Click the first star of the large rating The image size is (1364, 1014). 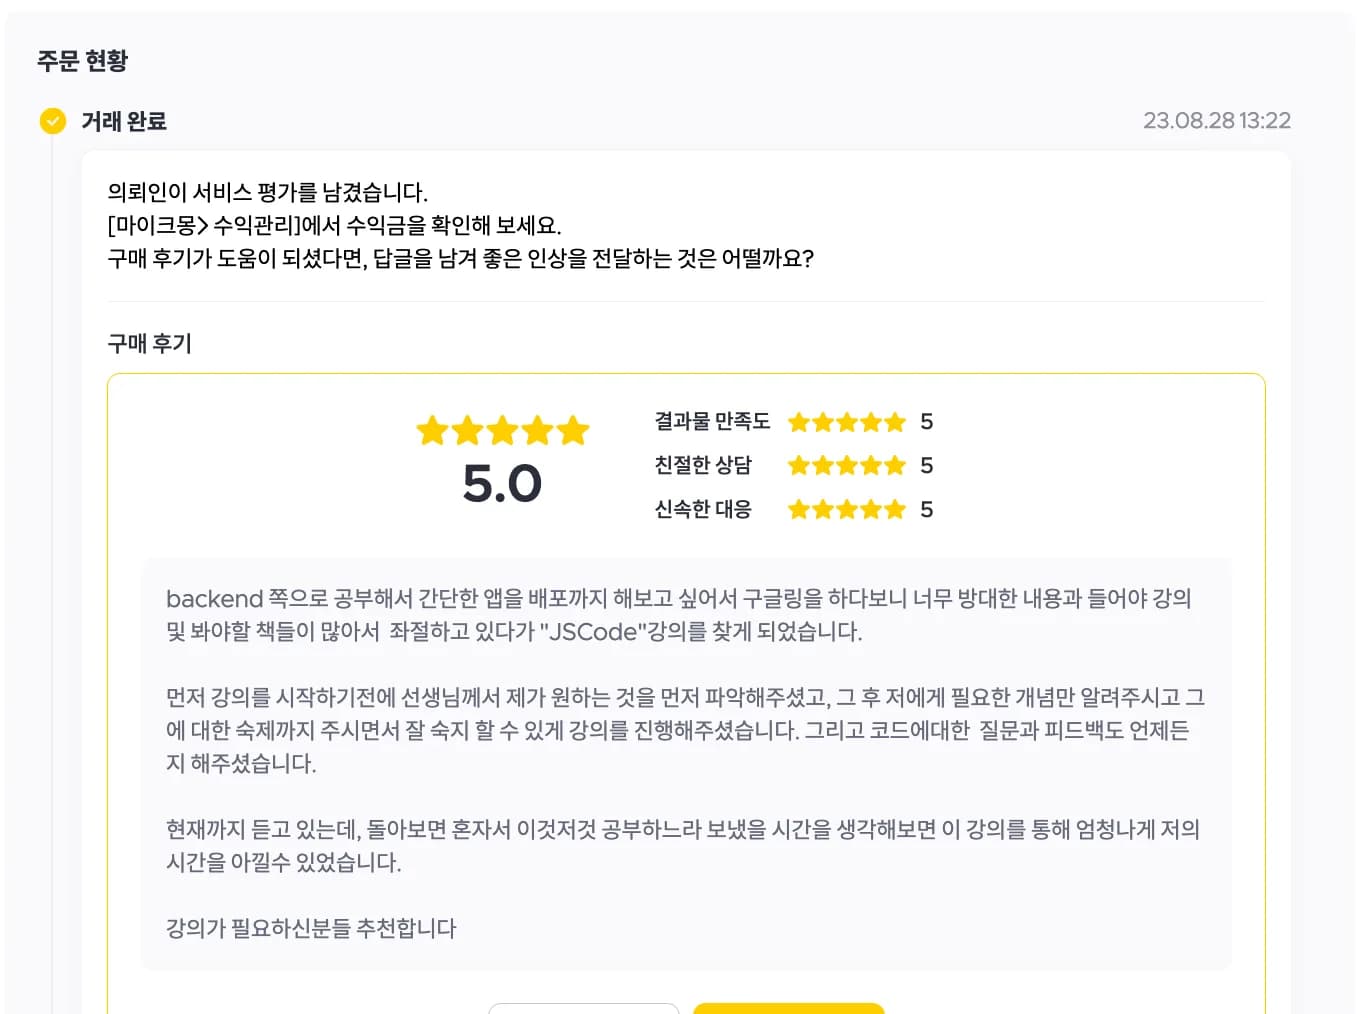(x=432, y=431)
